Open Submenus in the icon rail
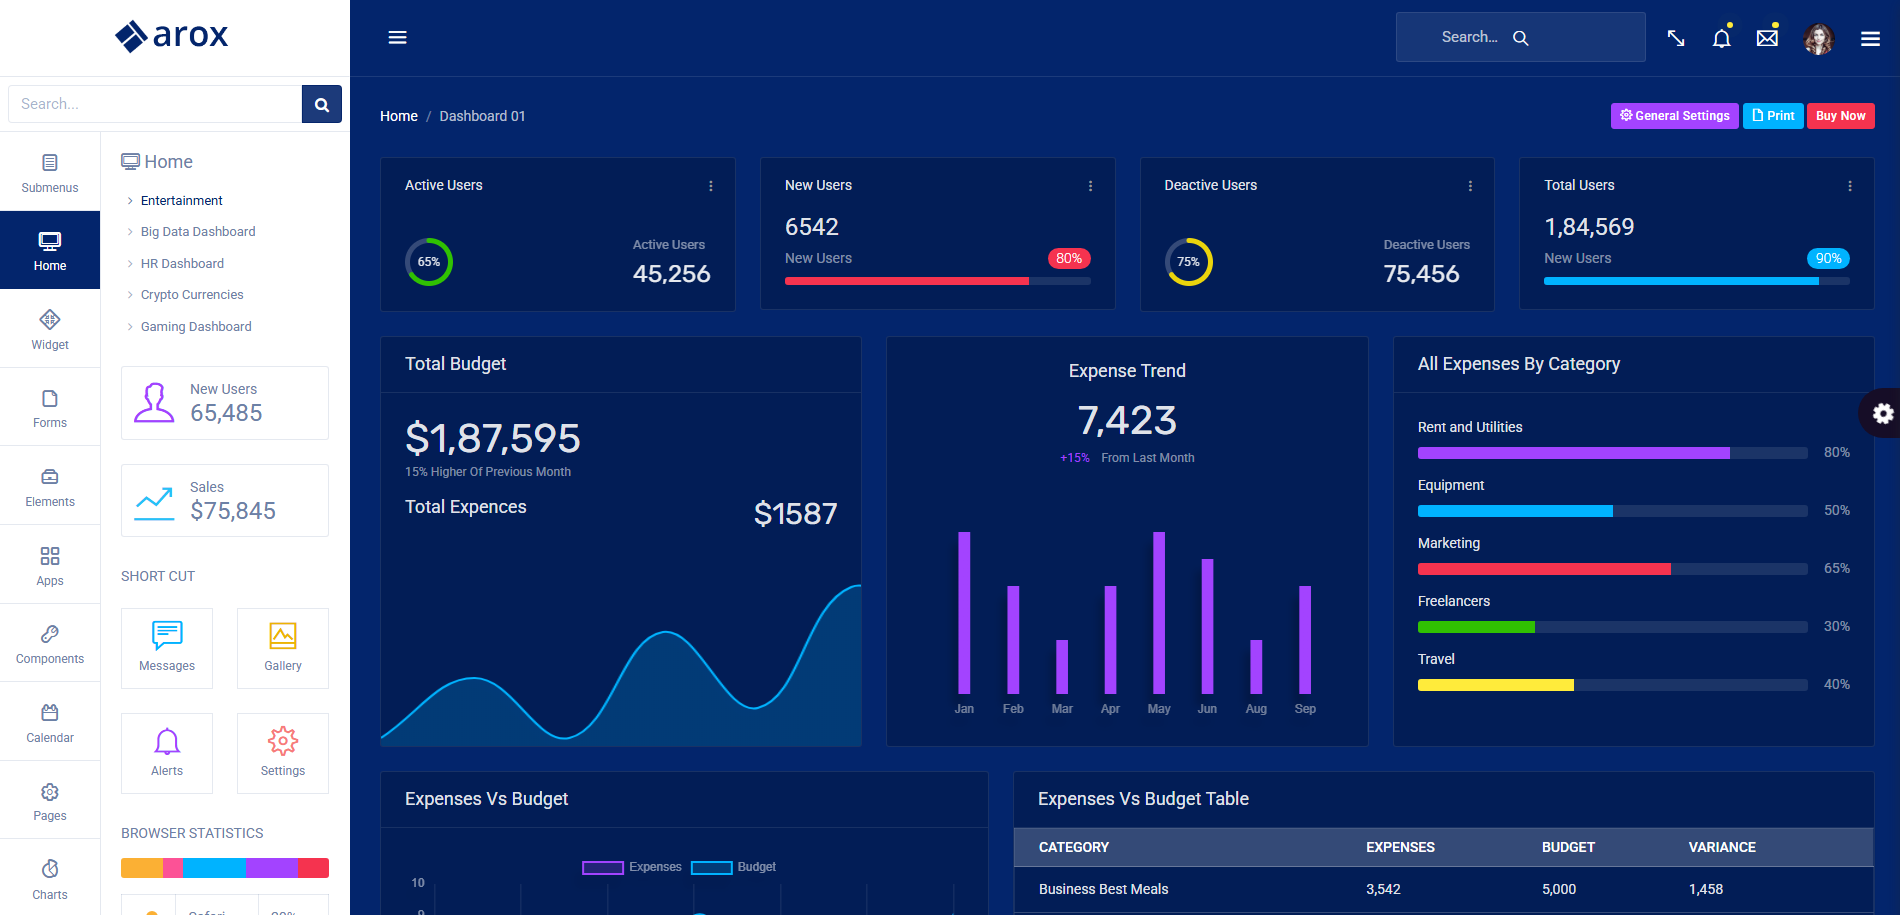This screenshot has height=915, width=1900. pyautogui.click(x=50, y=172)
